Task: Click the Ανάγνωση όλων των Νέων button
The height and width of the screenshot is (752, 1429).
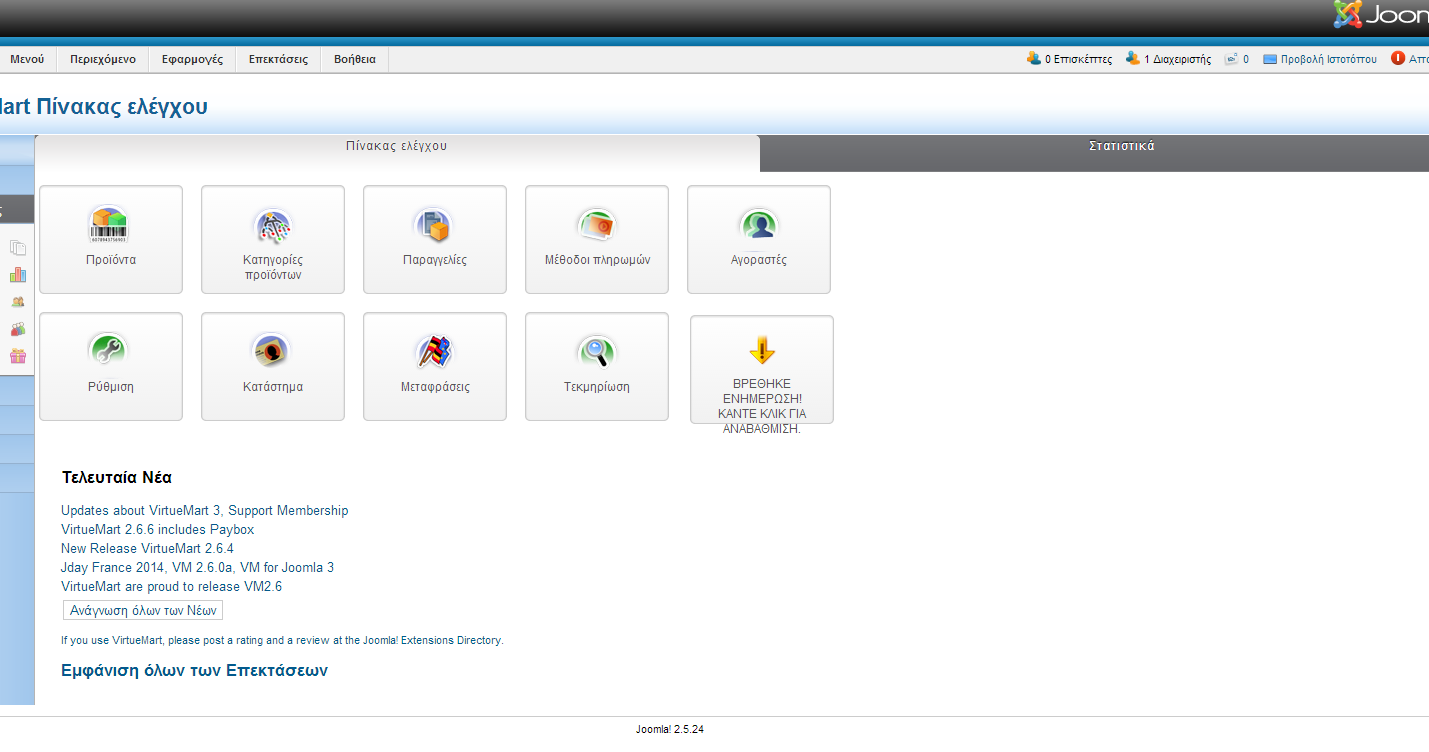Action: click(143, 610)
